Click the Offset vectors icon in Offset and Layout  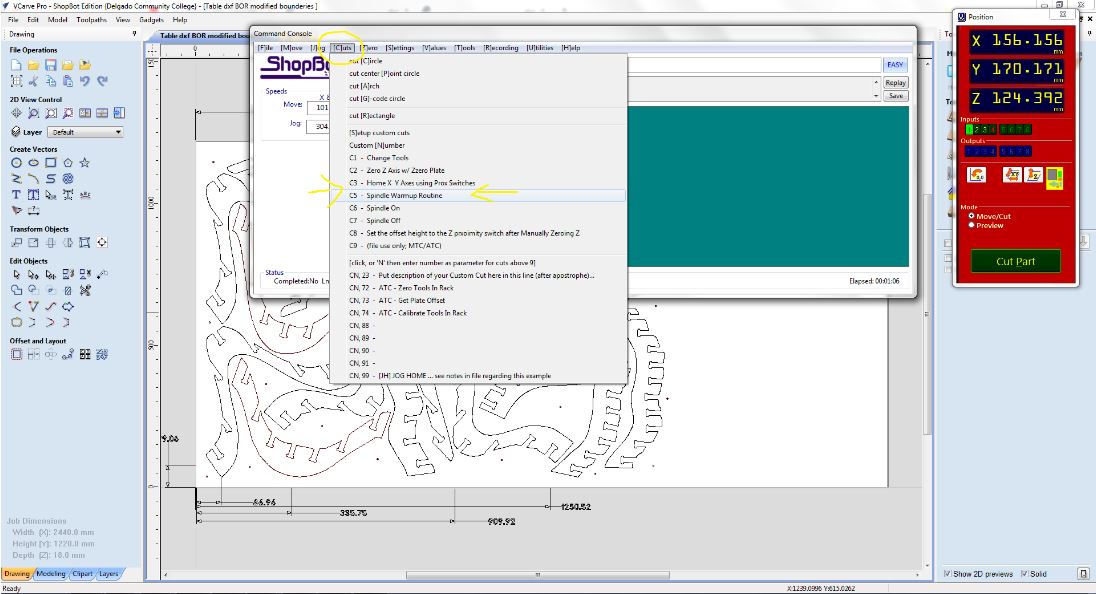pos(16,355)
